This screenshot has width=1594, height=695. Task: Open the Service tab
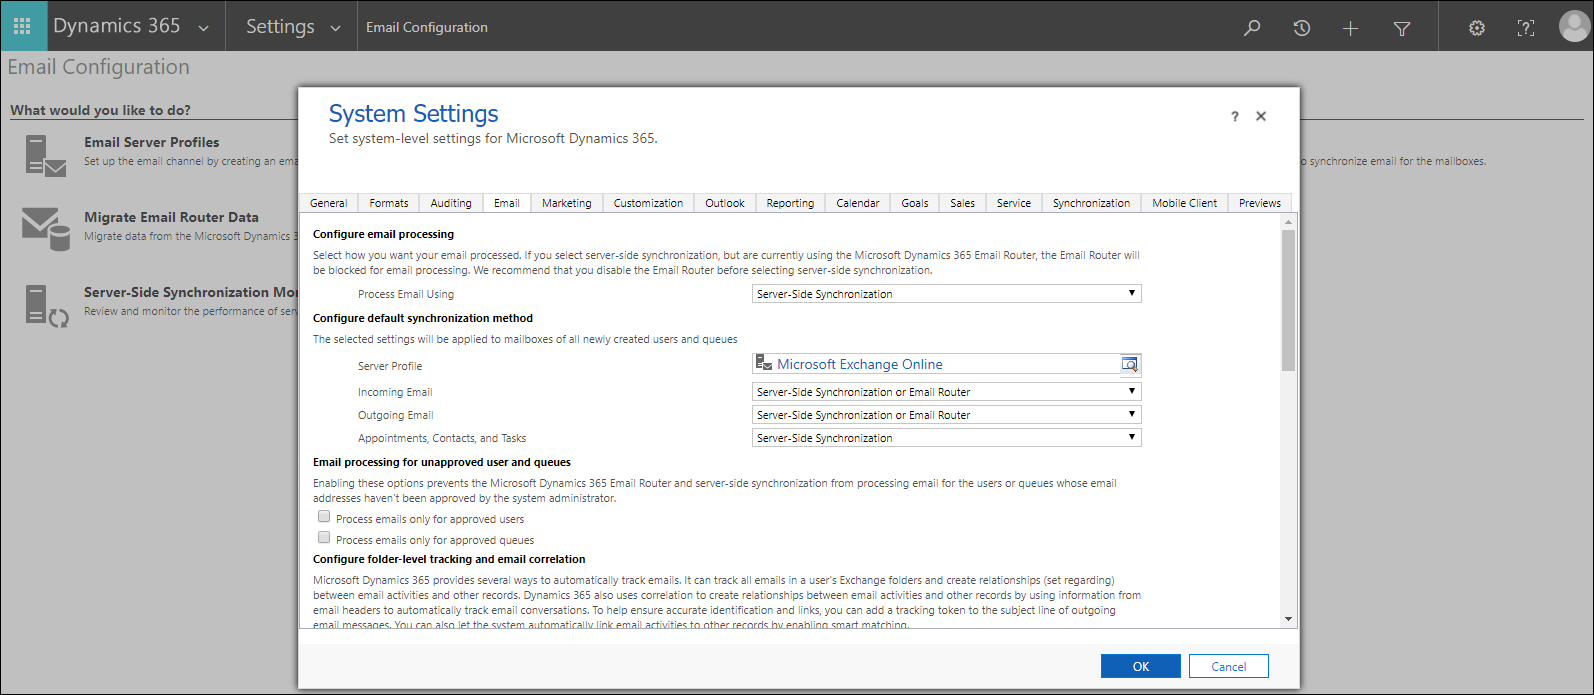pyautogui.click(x=1014, y=203)
